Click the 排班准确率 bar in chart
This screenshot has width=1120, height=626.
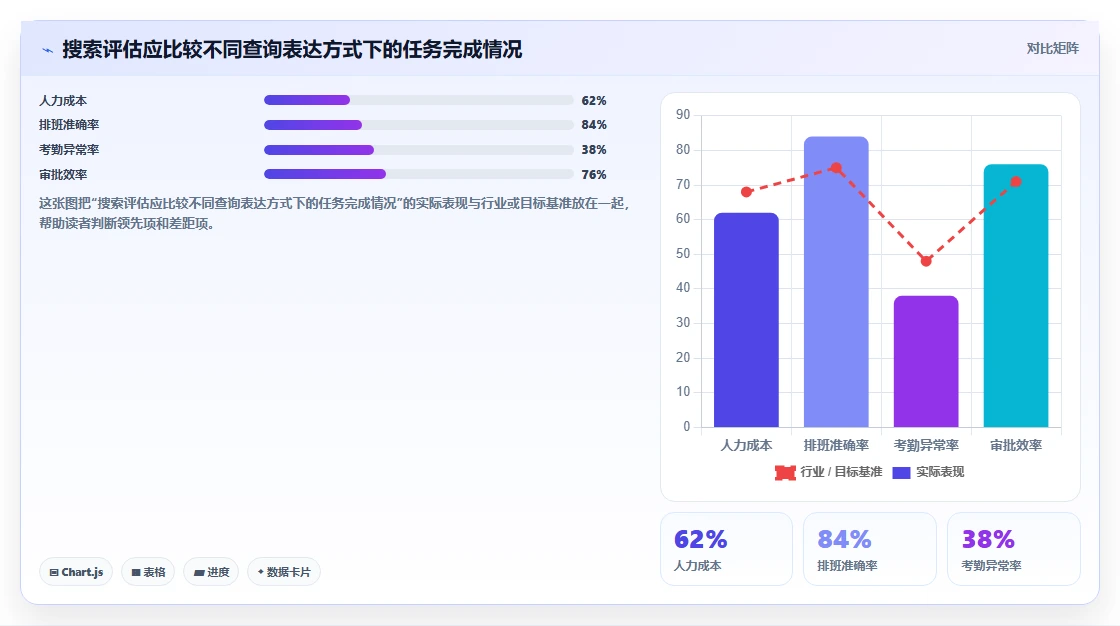click(x=836, y=282)
